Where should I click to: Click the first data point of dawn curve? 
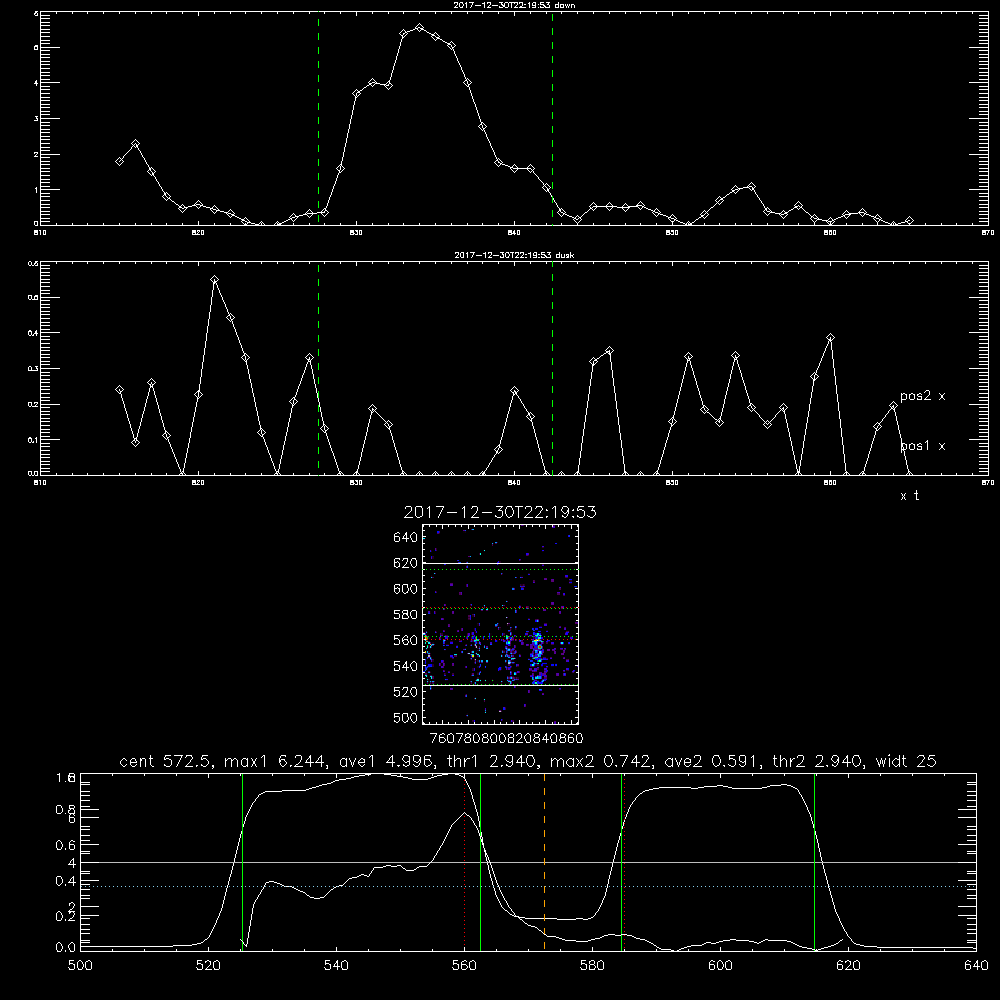(x=119, y=161)
